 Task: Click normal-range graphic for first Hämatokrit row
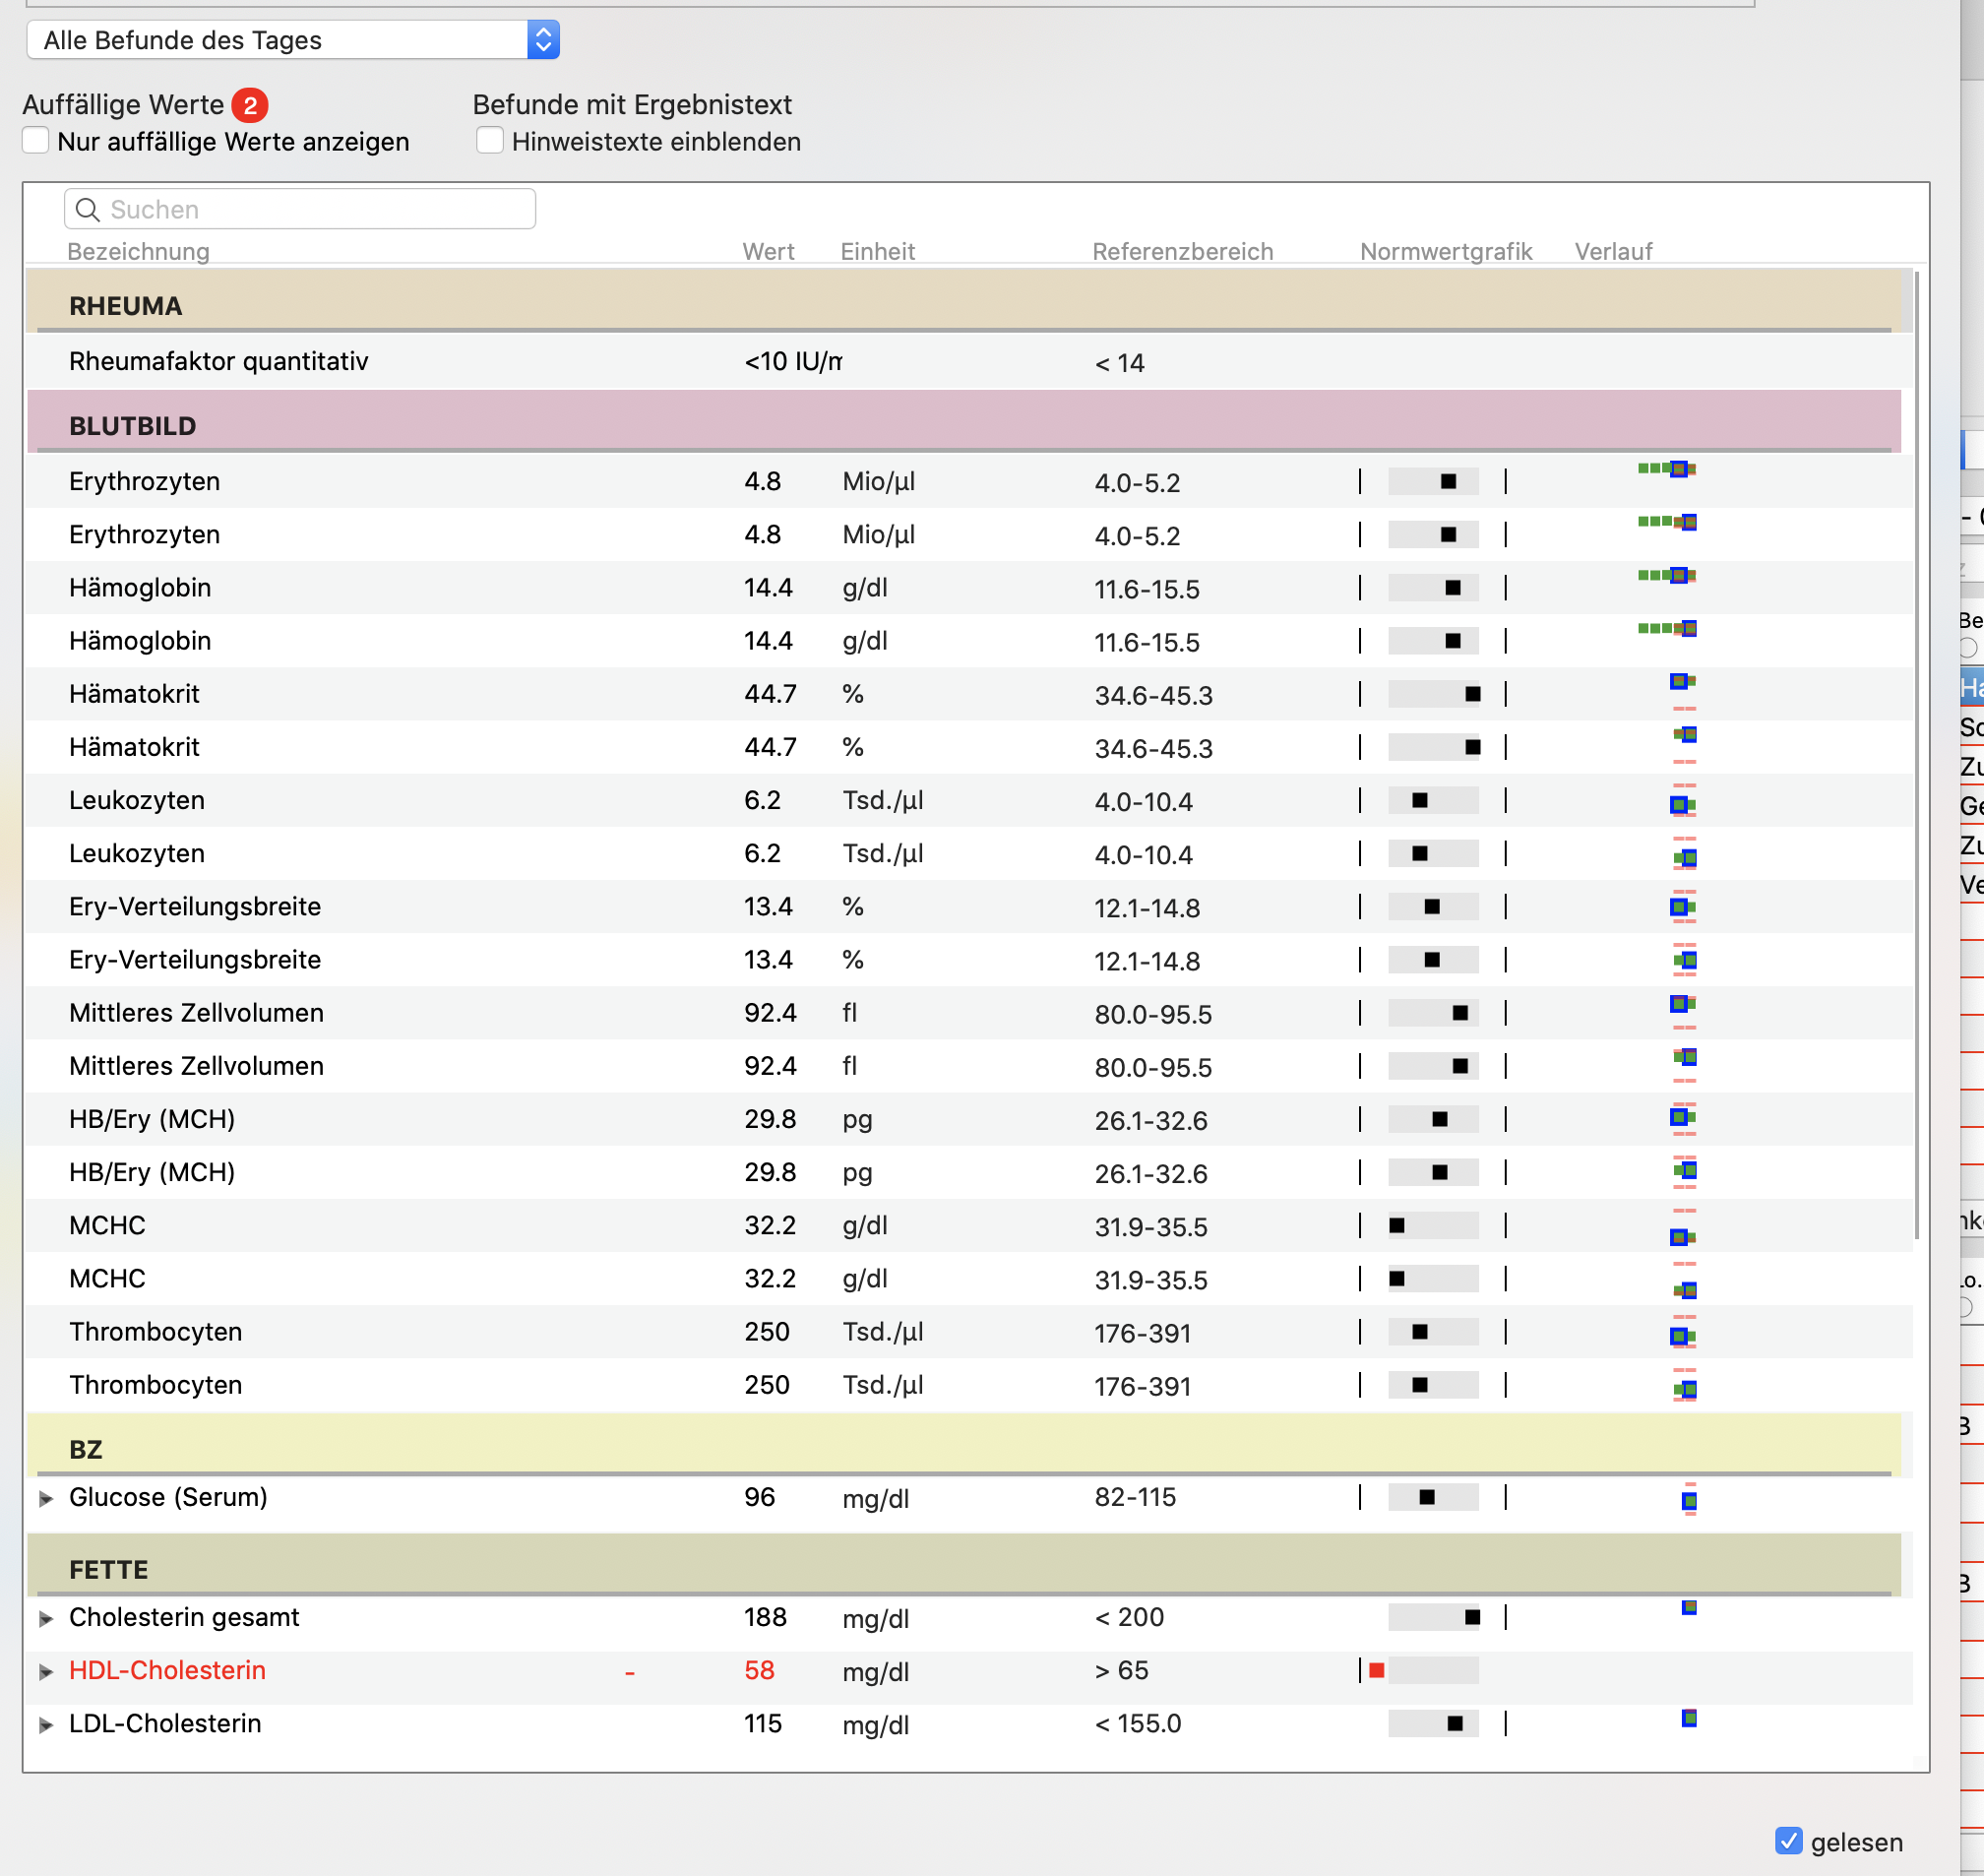(1433, 694)
